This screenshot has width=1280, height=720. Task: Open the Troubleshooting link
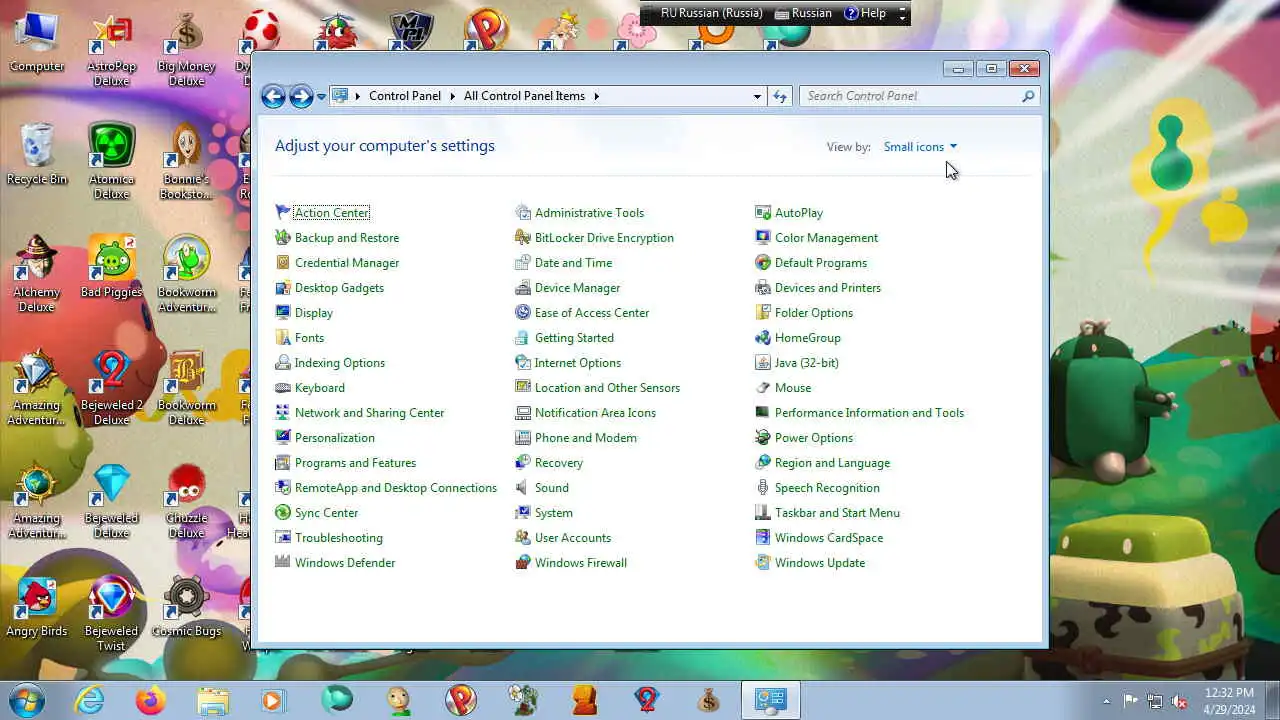(338, 537)
